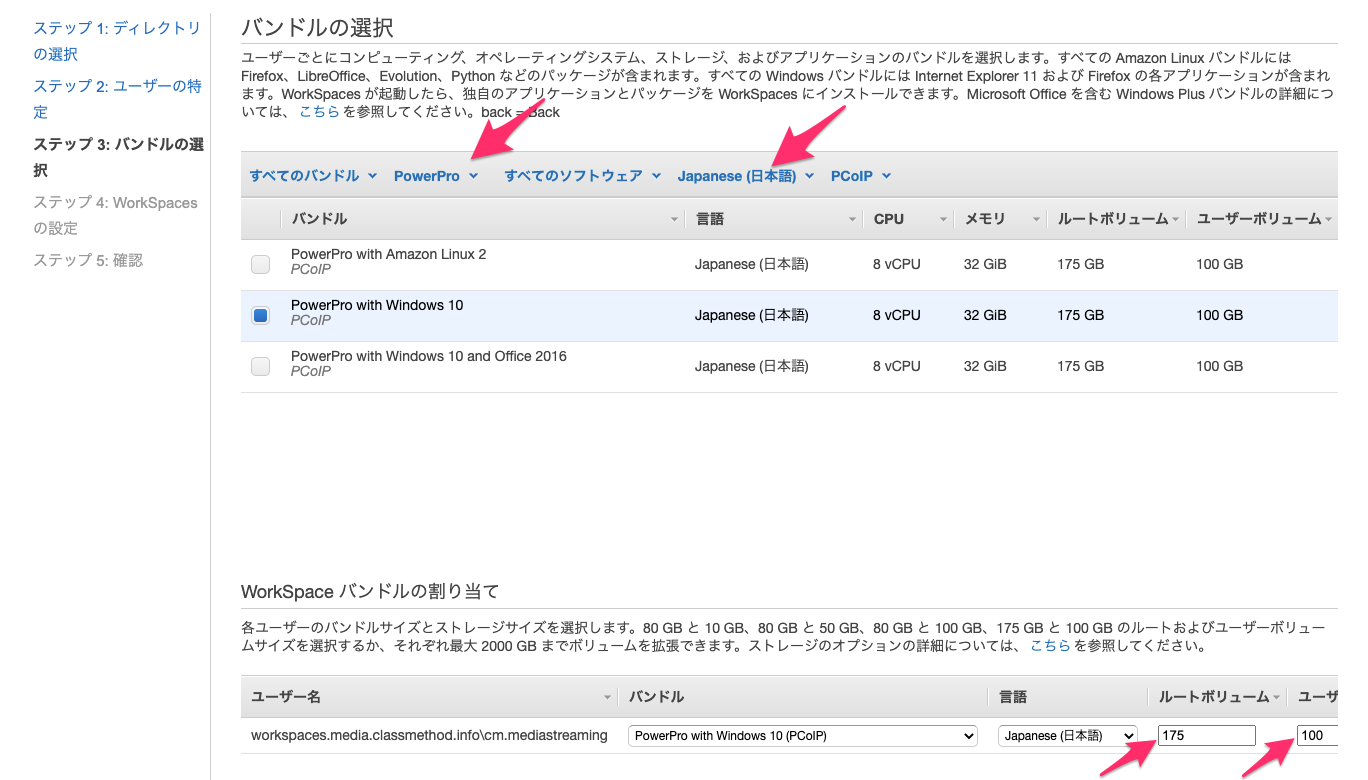
Task: Click 8 vCPU cell in Amazon Linux 2 row
Action: tap(896, 264)
